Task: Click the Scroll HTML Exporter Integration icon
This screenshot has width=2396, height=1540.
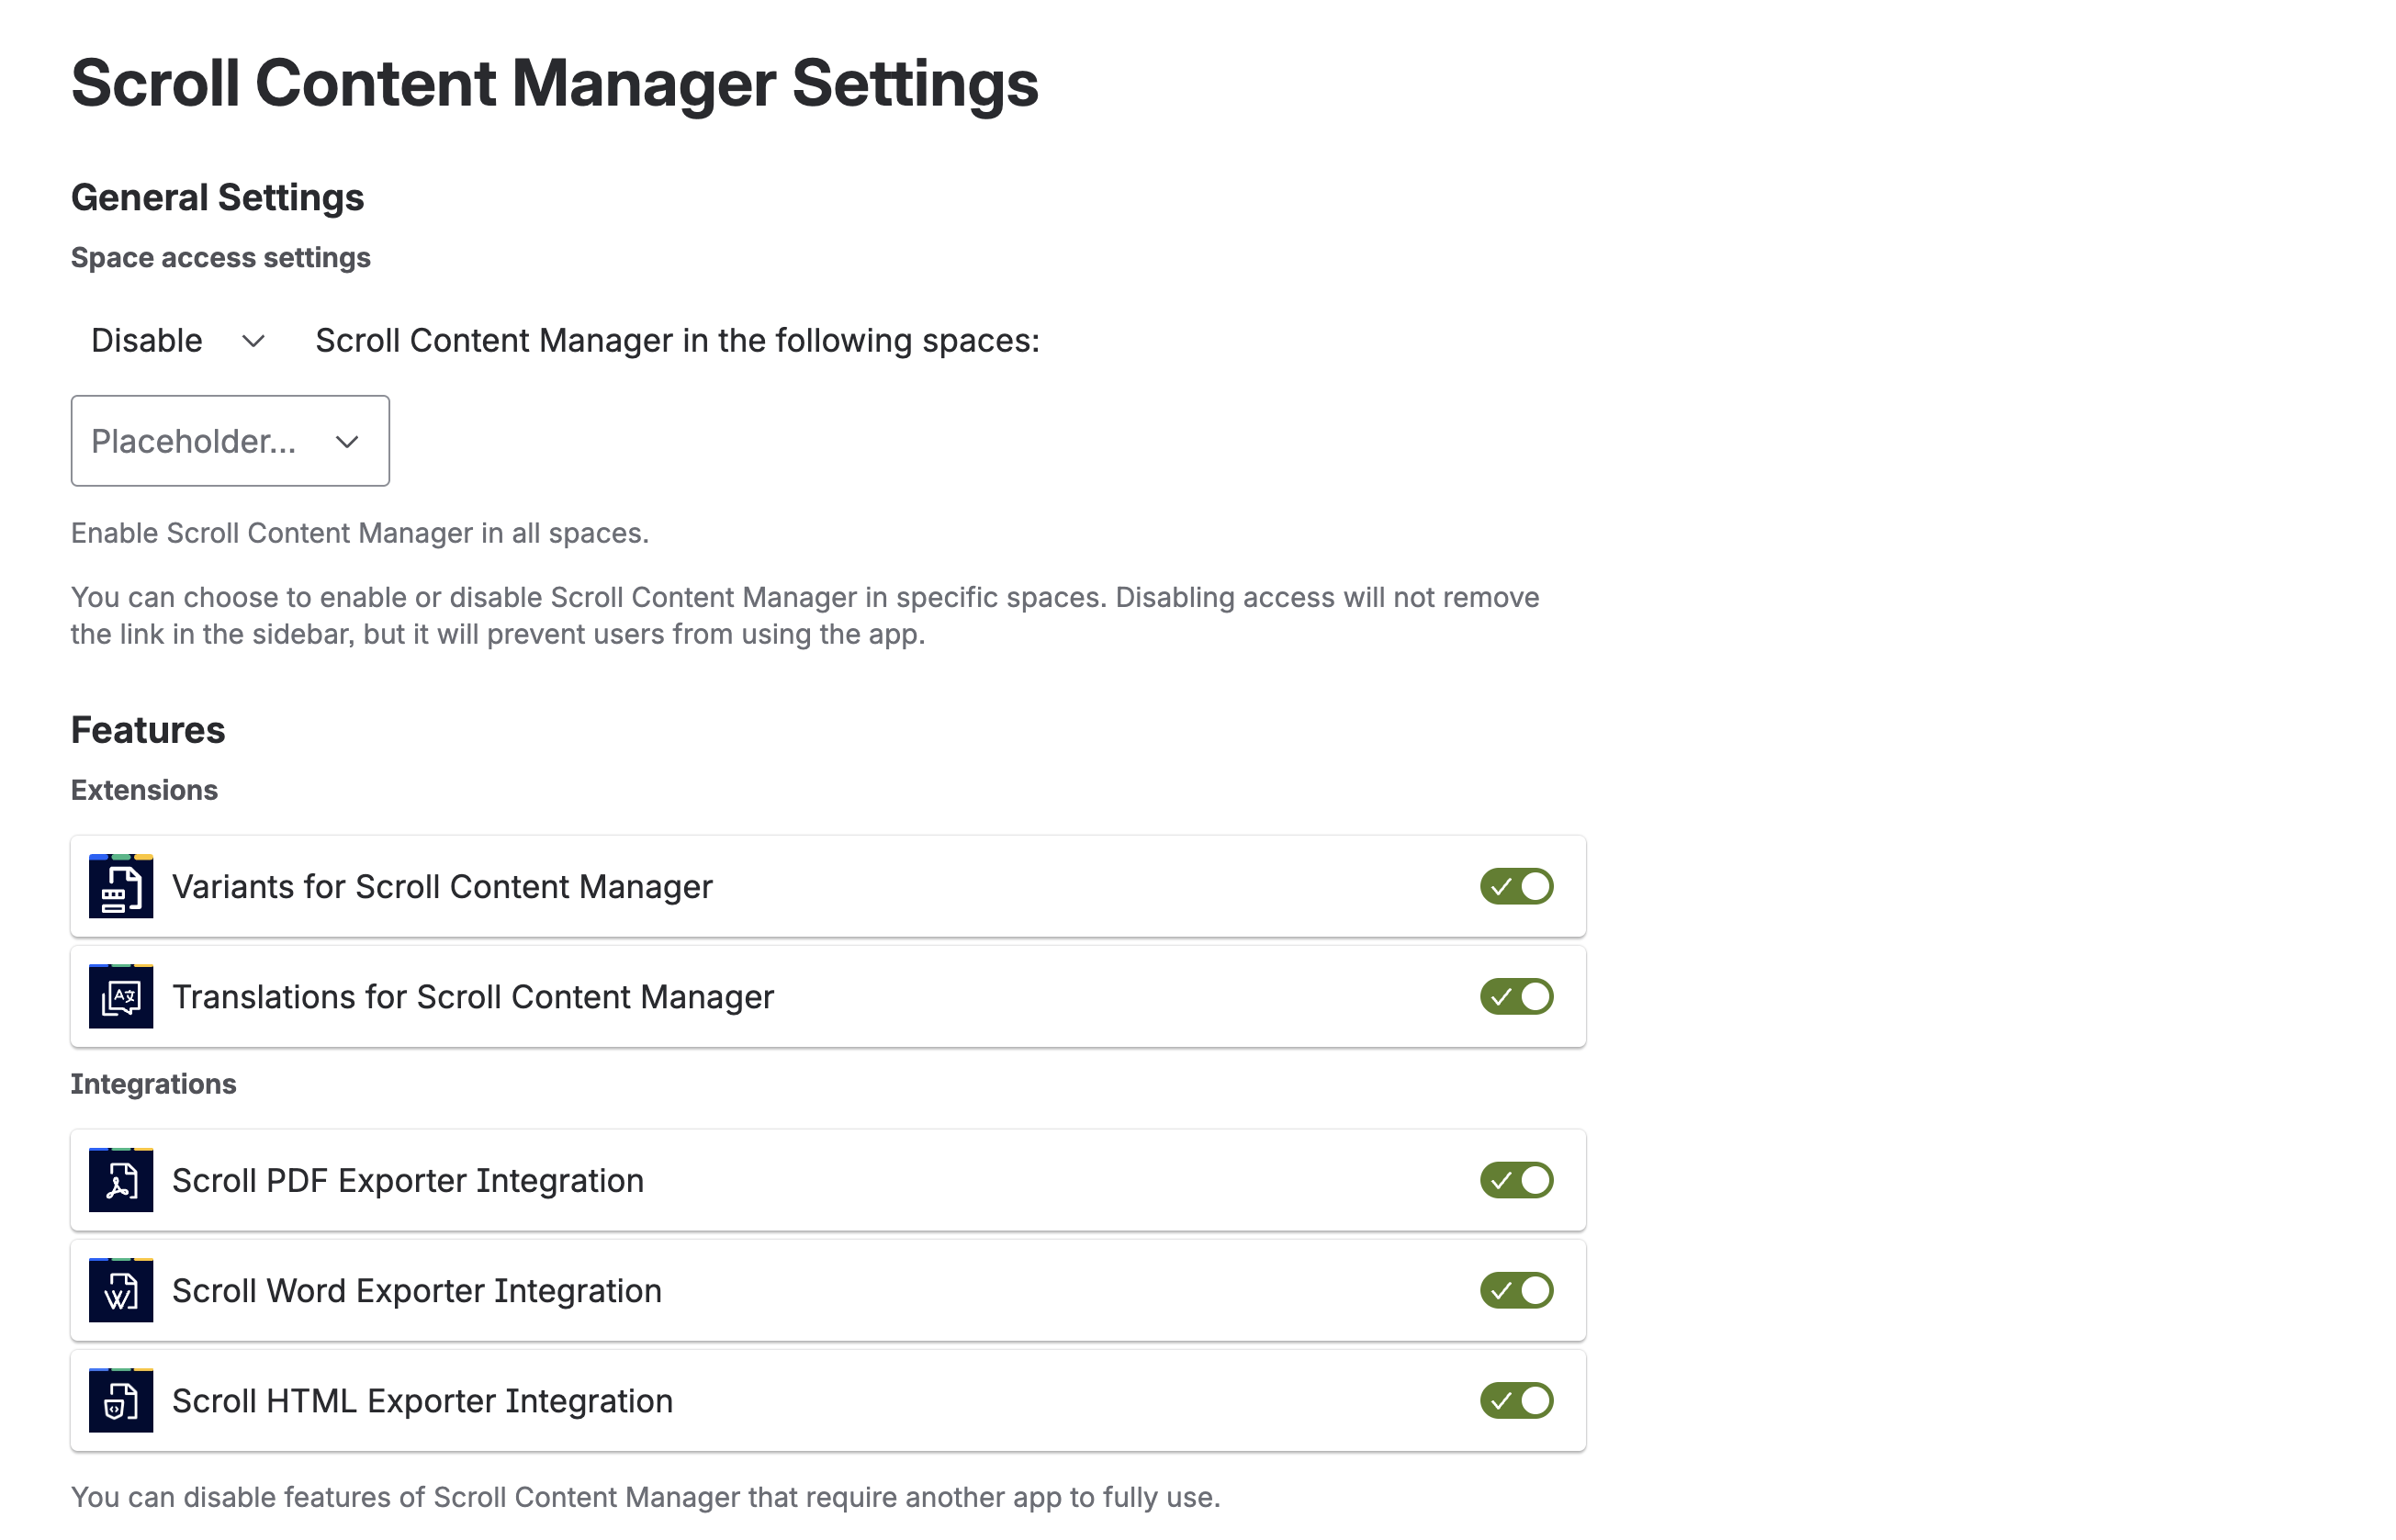Action: click(x=119, y=1400)
